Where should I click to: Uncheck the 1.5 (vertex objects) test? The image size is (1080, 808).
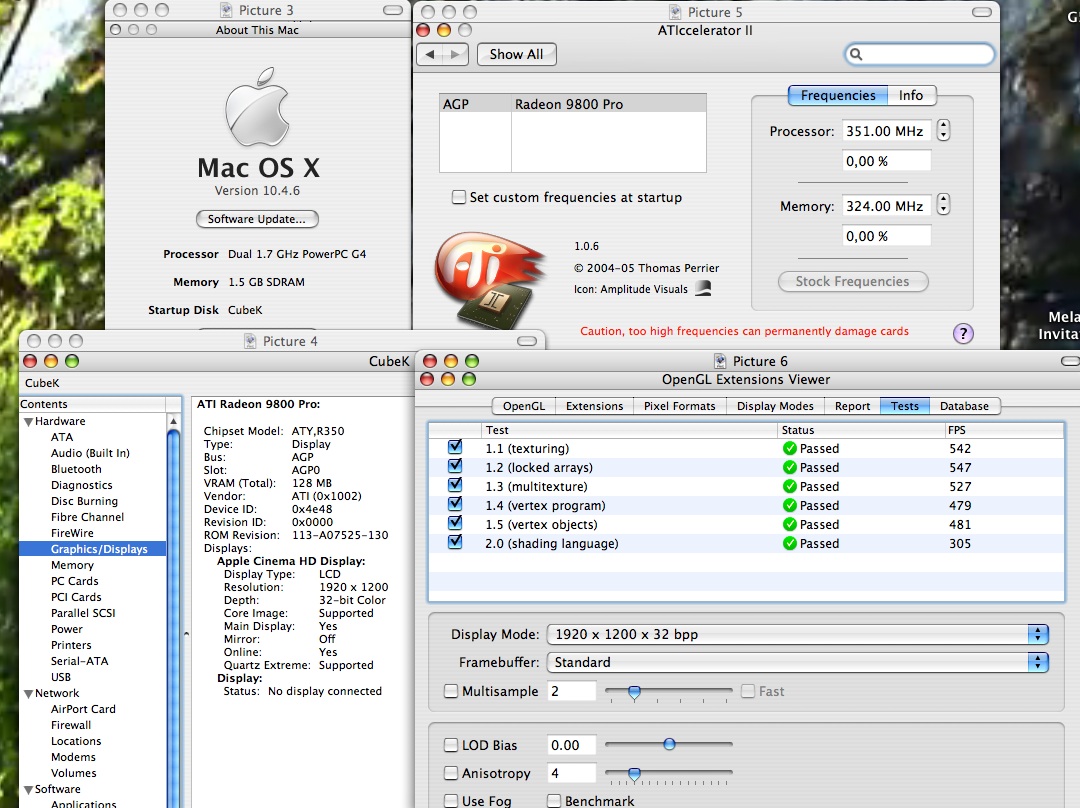tap(455, 523)
